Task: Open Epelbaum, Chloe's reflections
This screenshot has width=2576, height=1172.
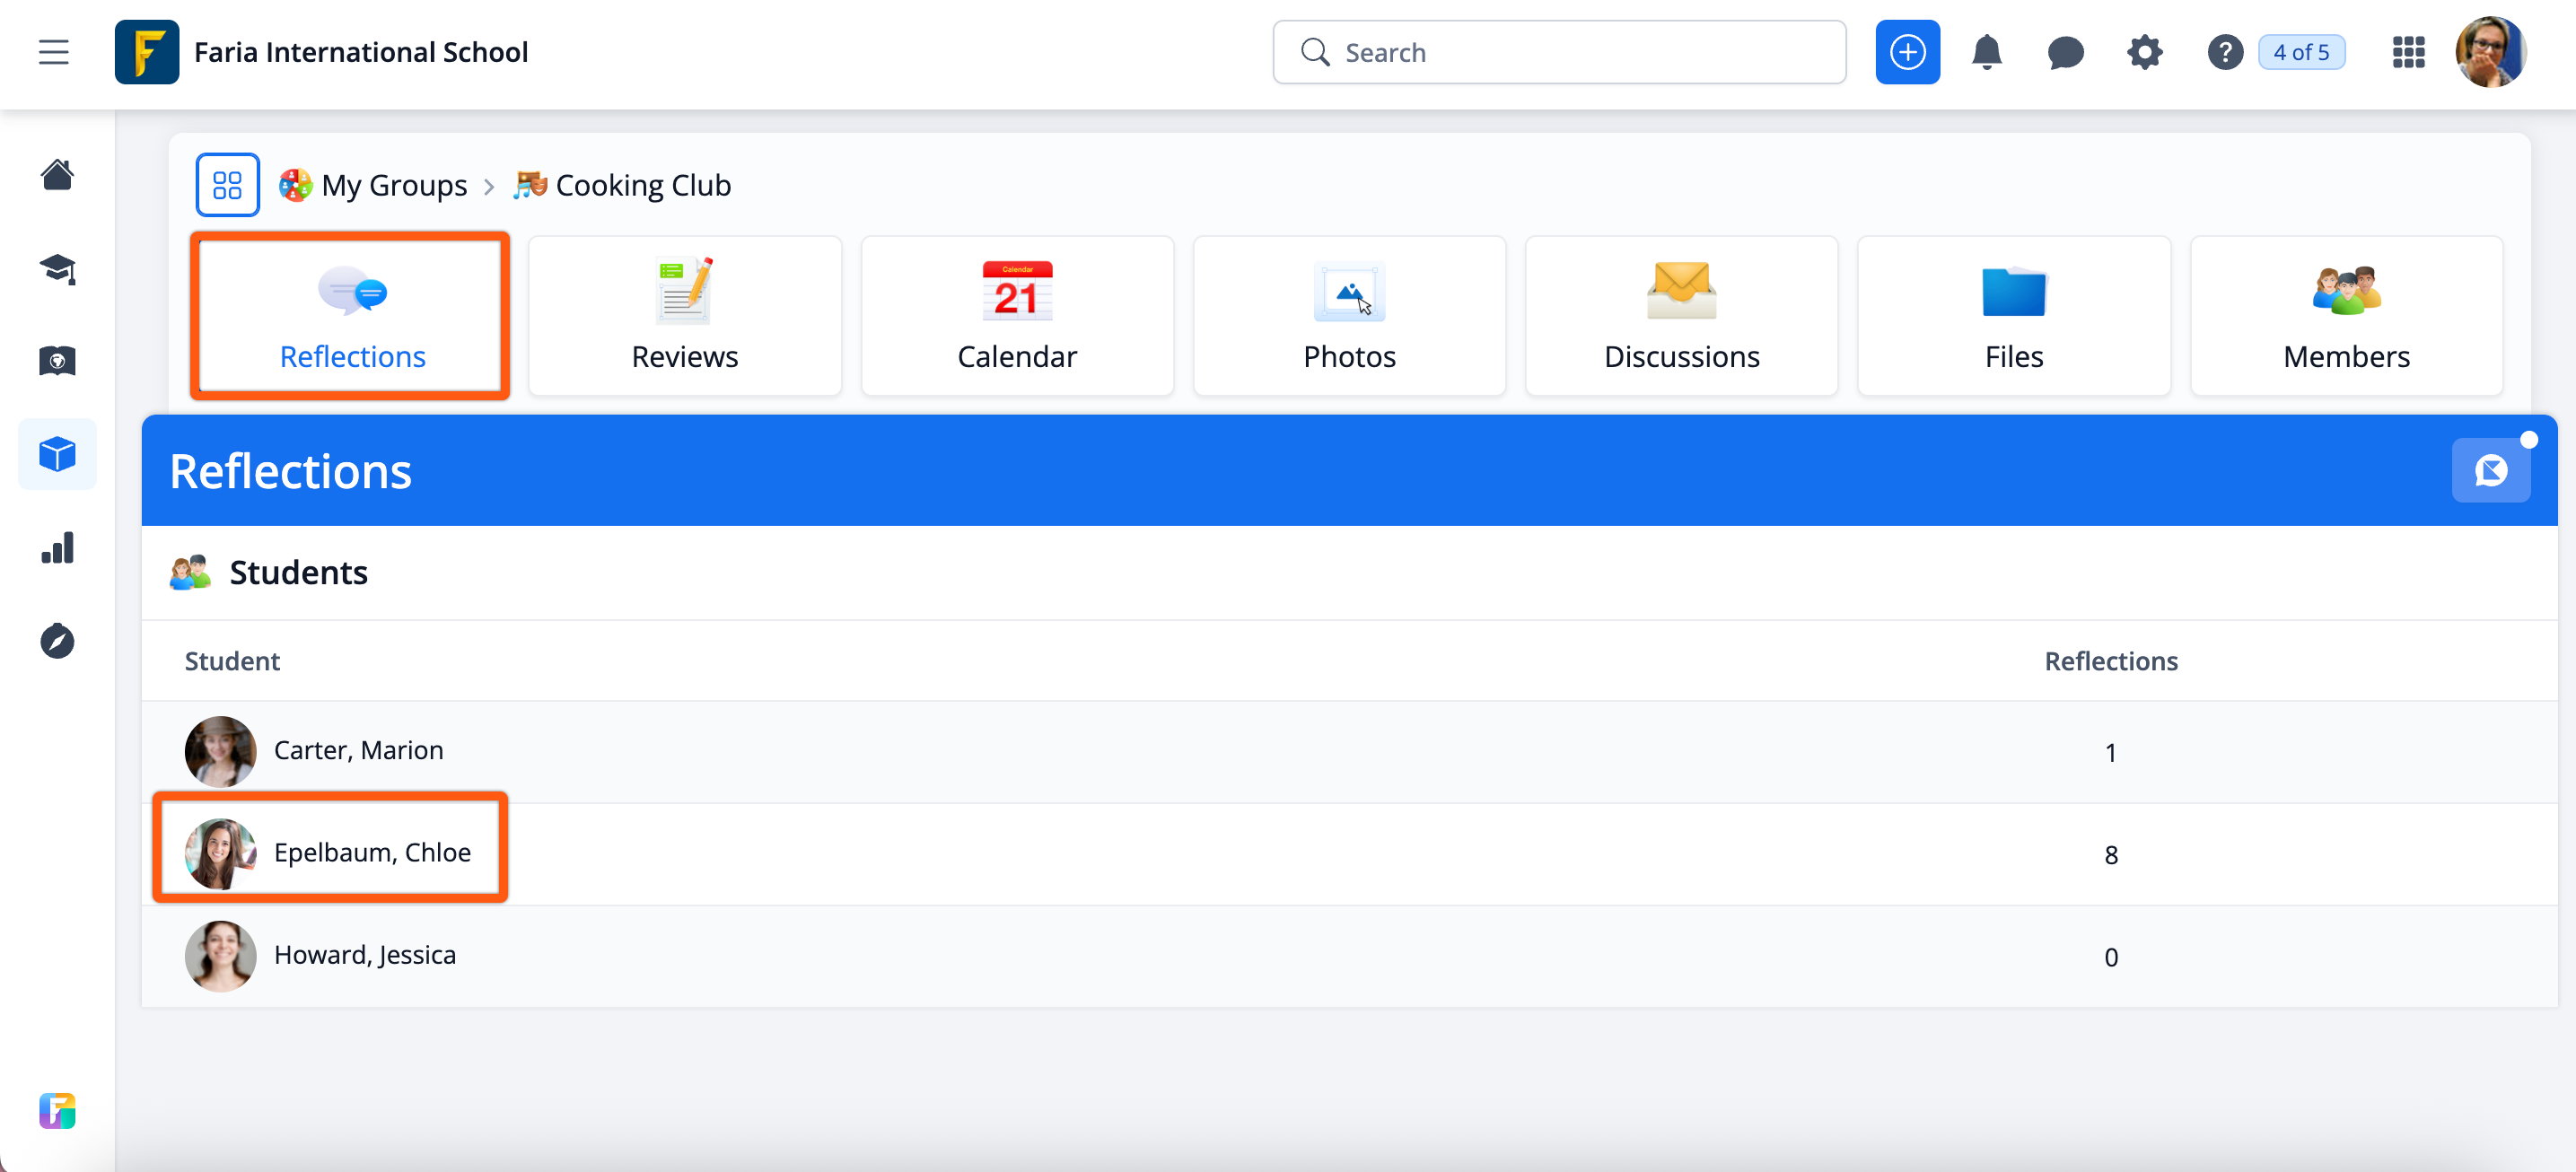Action: [x=372, y=852]
